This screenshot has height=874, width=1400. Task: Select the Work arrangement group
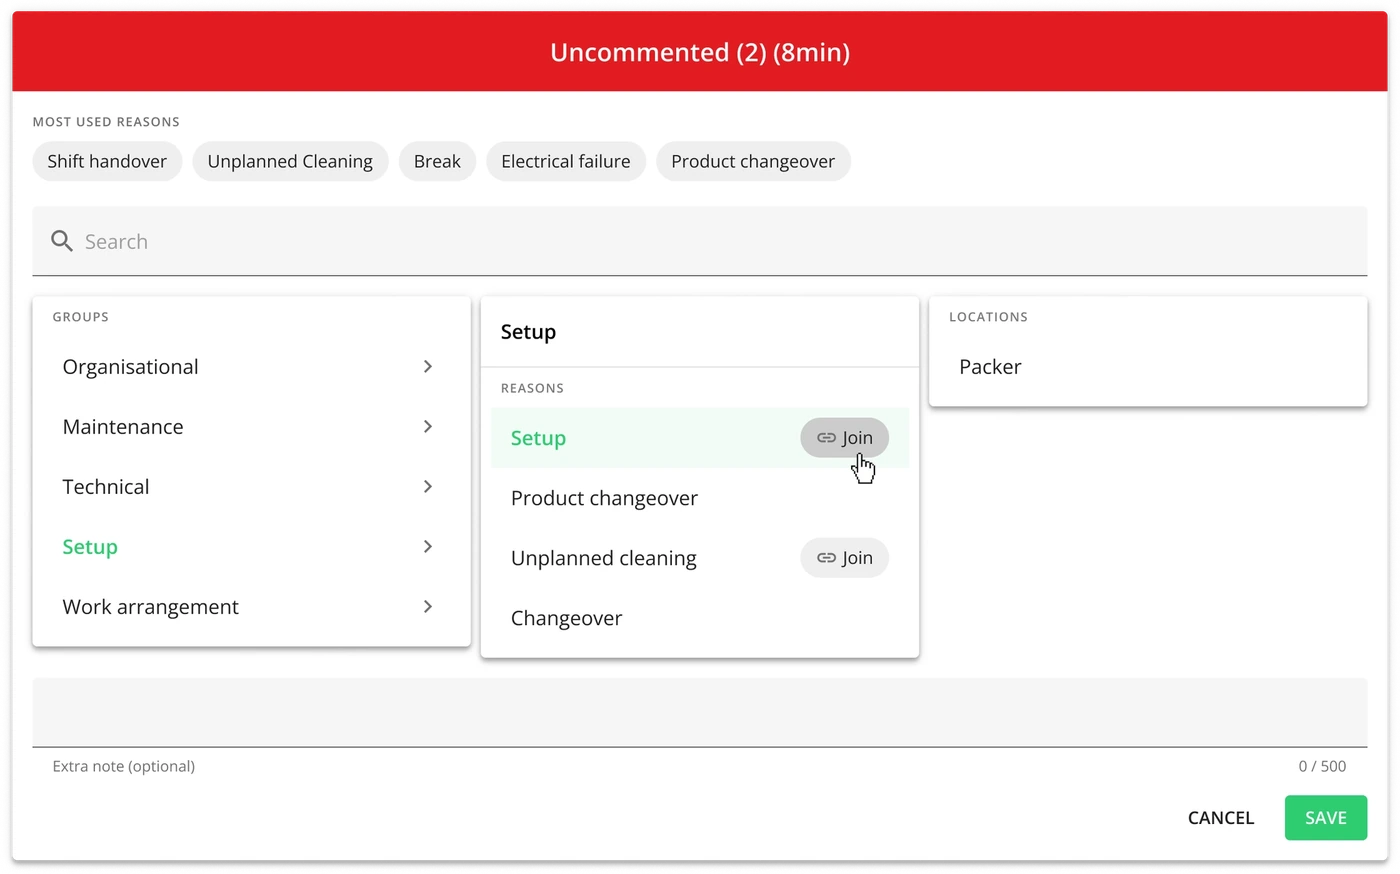[x=251, y=607]
